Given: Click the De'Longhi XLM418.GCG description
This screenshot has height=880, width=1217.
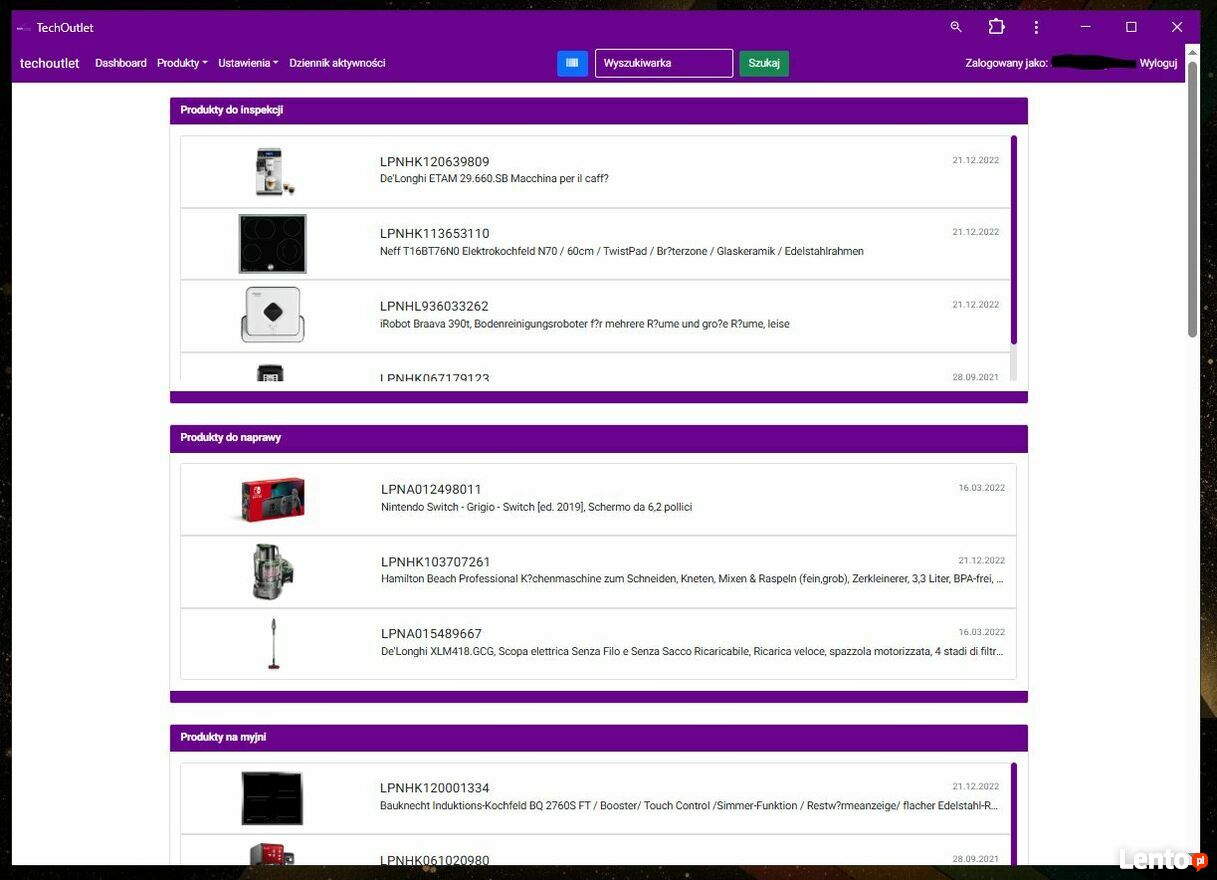Looking at the screenshot, I should pos(692,651).
